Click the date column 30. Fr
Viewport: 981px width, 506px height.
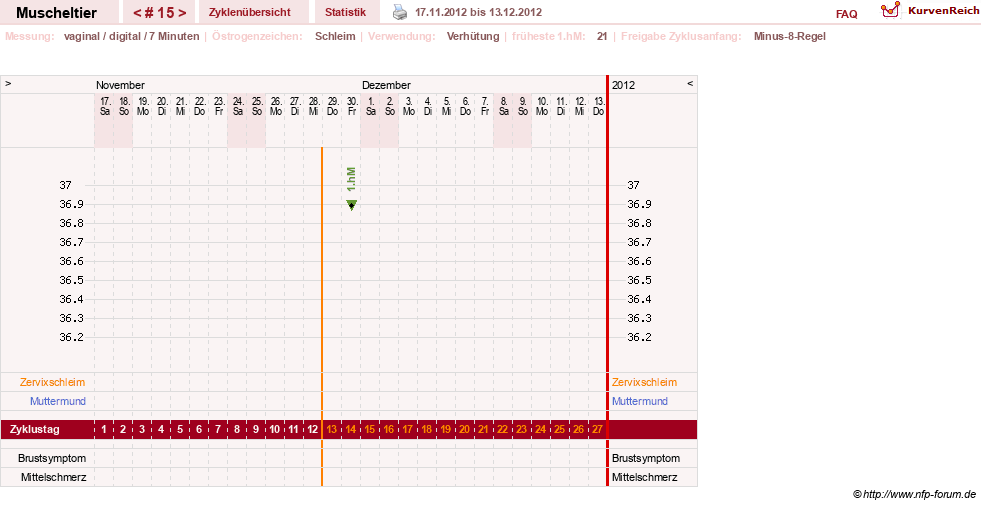coord(352,106)
